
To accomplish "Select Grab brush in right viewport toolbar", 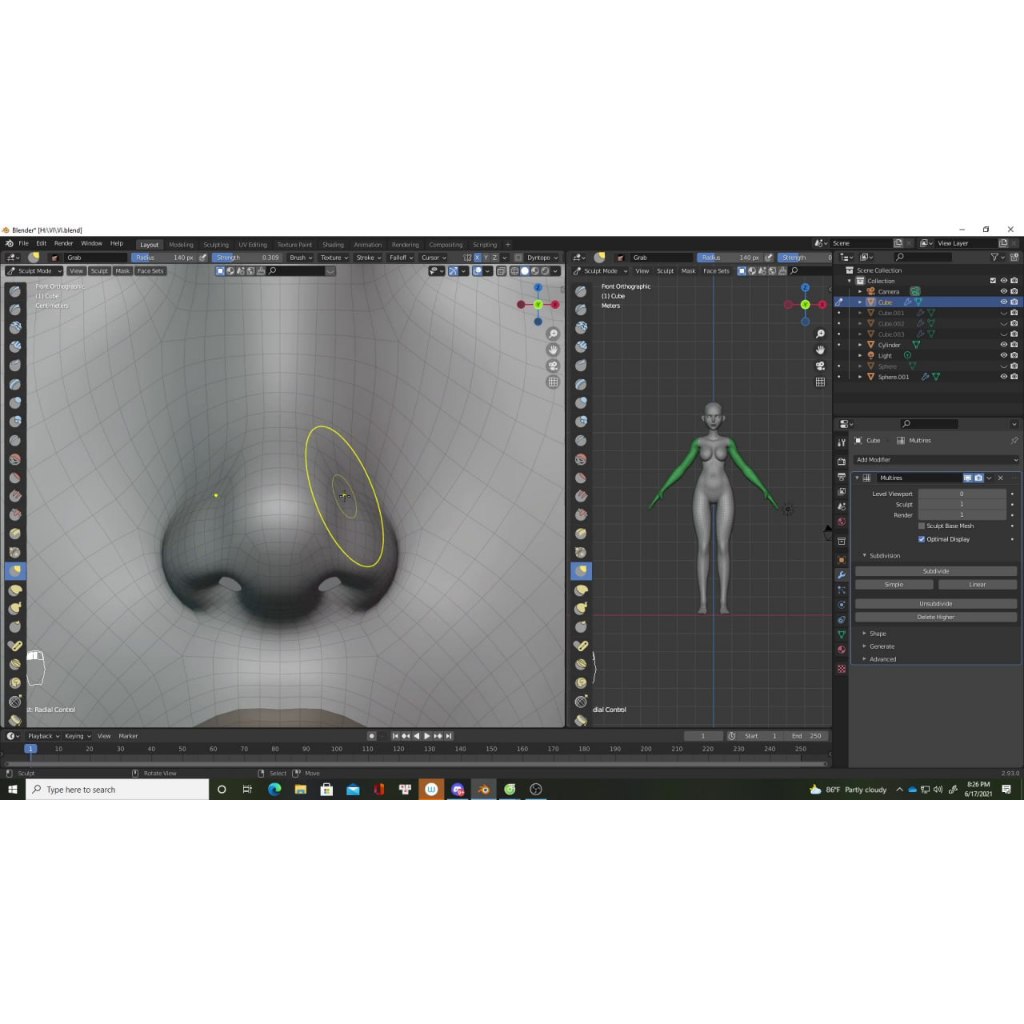I will pos(581,571).
